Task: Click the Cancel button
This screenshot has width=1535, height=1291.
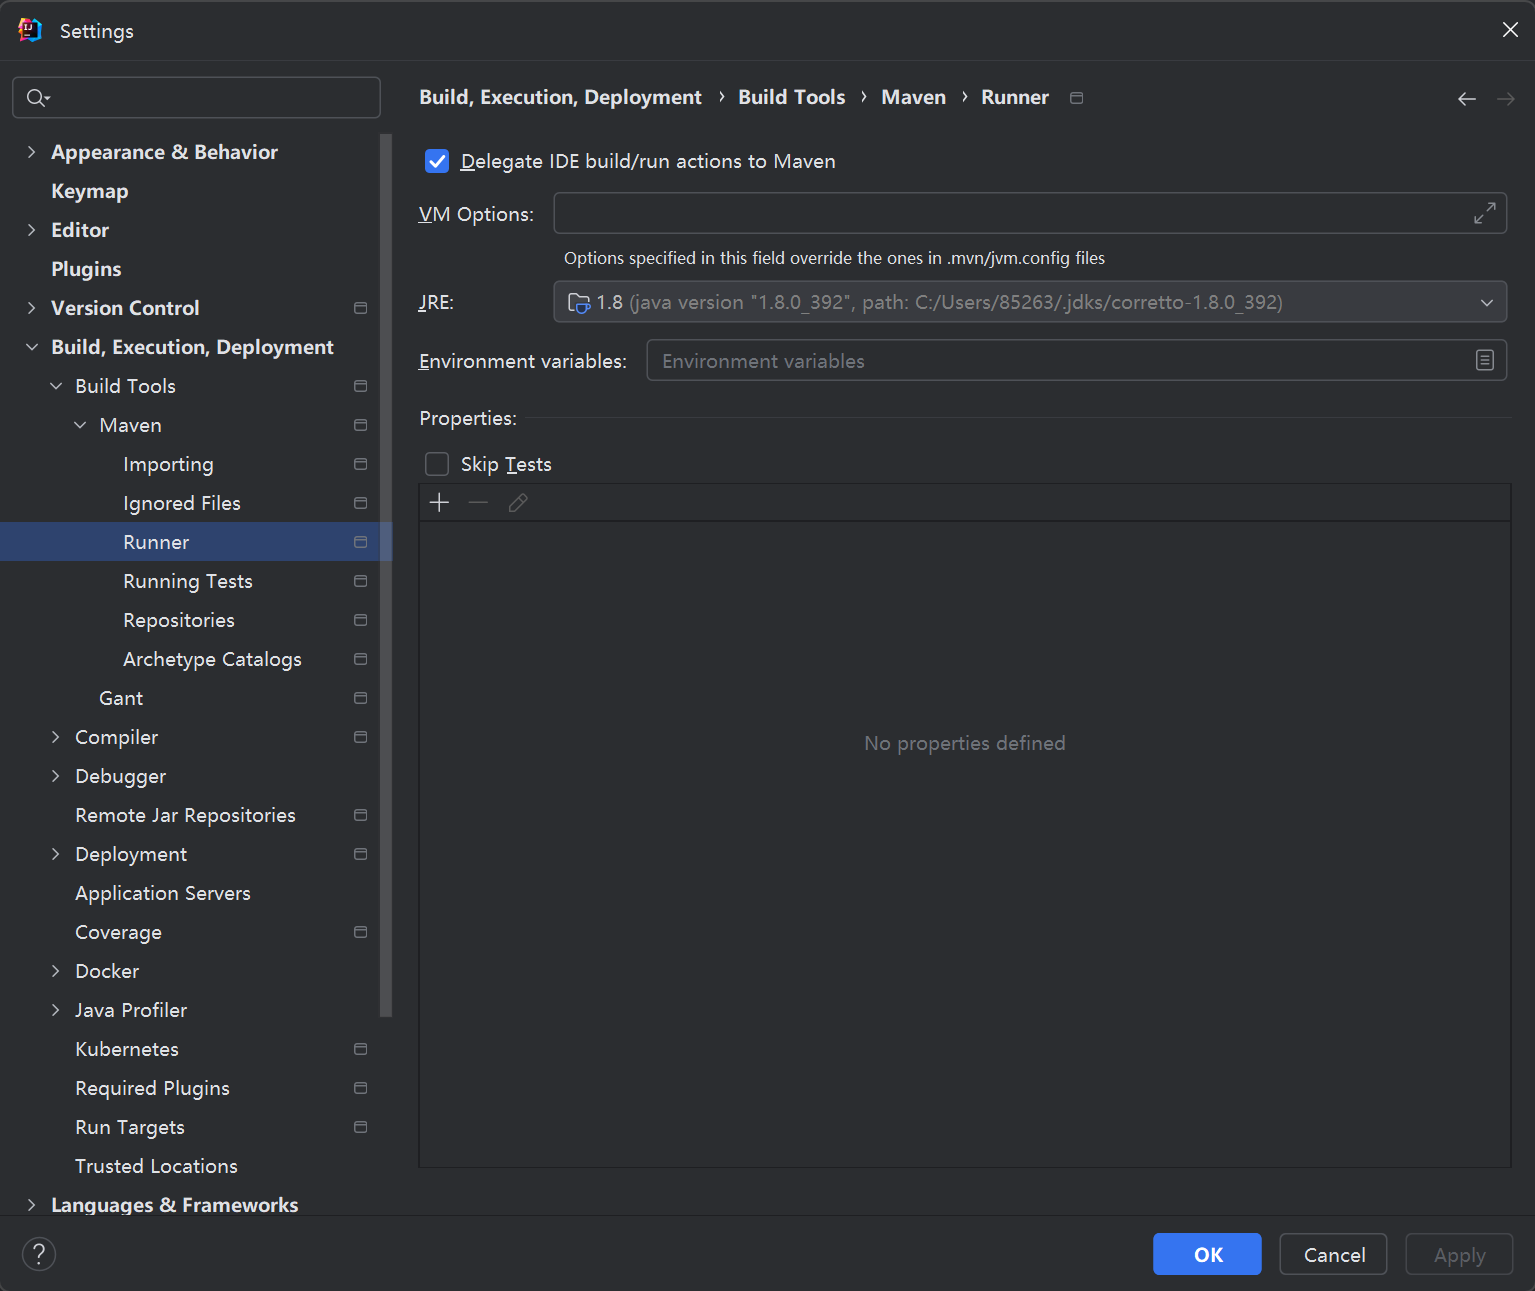Action: [1333, 1254]
